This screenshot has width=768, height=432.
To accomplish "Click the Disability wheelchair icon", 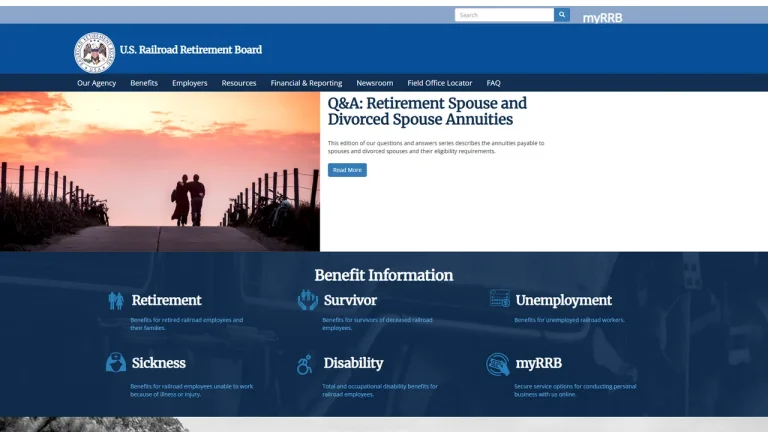I will [305, 364].
